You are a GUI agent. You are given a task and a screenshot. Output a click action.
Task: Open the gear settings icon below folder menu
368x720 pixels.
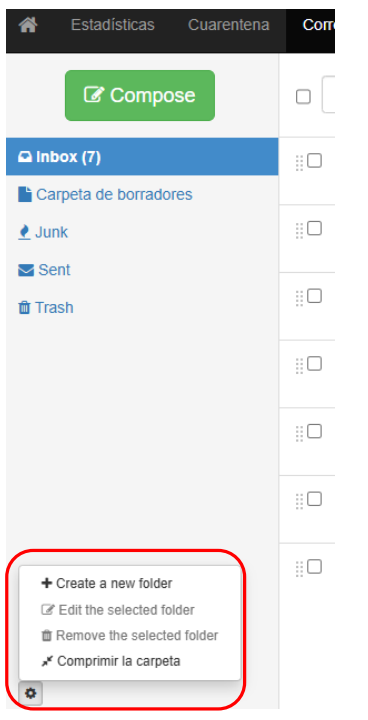pyautogui.click(x=30, y=693)
